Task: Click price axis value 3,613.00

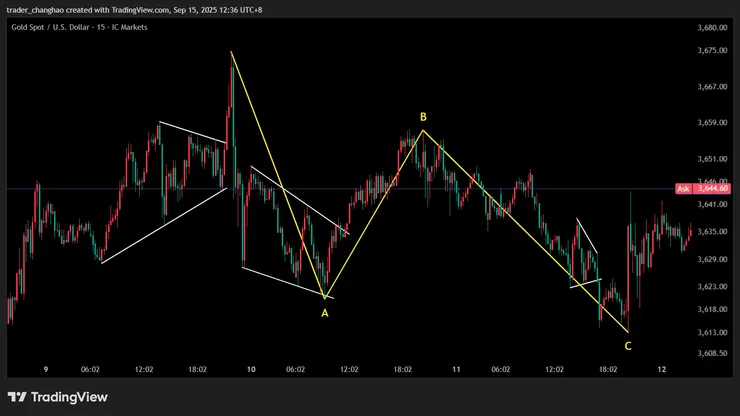Action: tap(712, 332)
